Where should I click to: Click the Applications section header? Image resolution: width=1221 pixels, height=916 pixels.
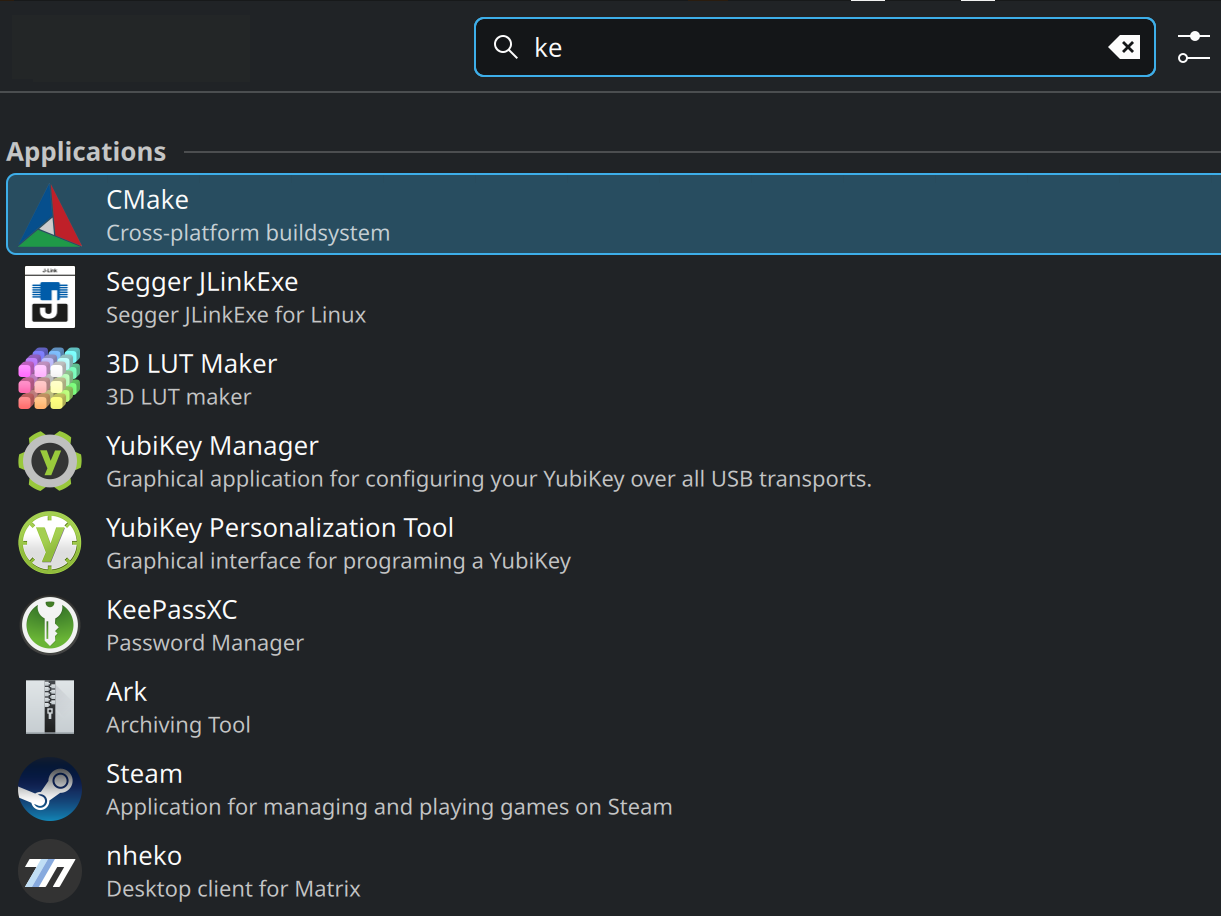[x=87, y=152]
